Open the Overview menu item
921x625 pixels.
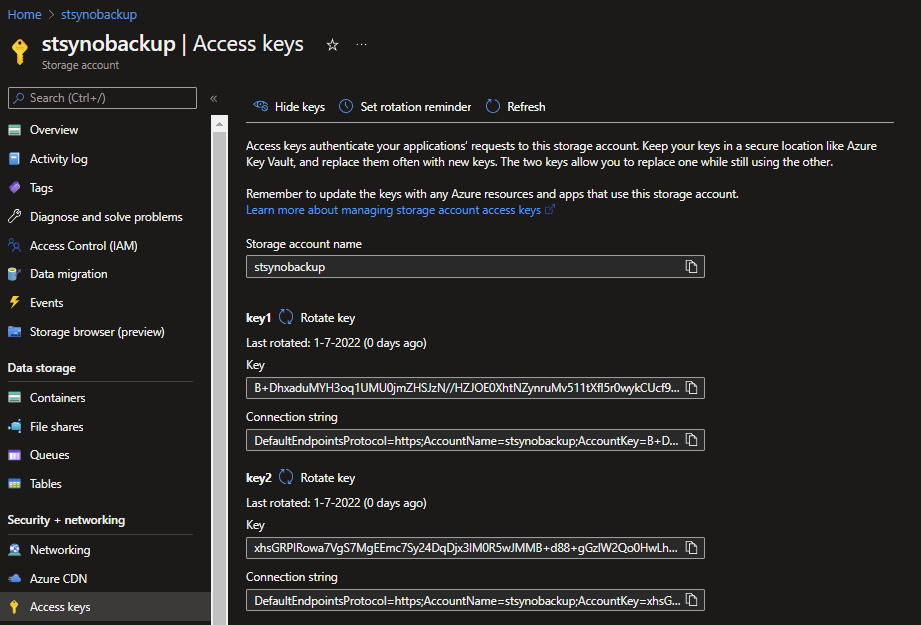pos(53,130)
